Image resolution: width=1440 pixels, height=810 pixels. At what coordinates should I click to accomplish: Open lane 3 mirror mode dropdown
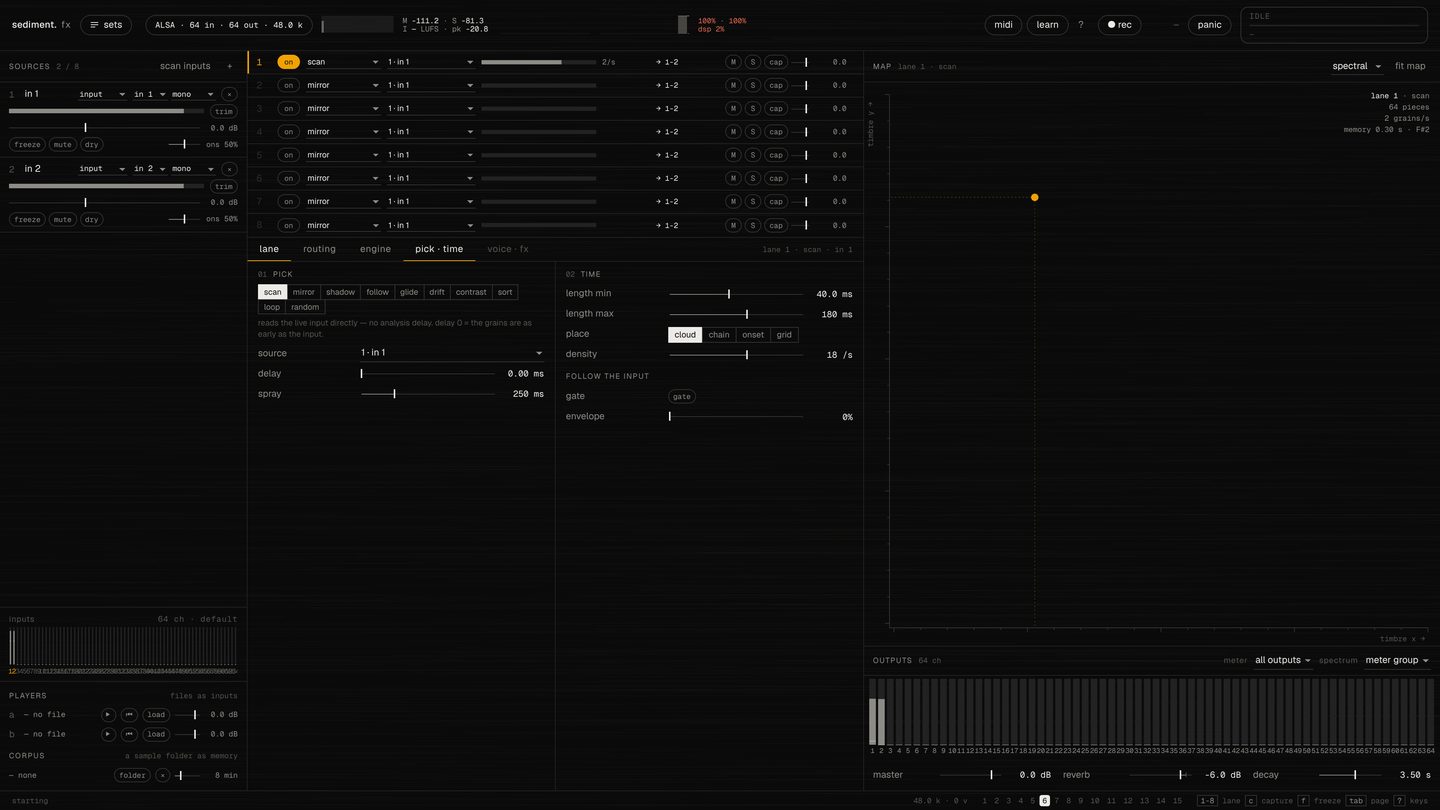pos(343,108)
